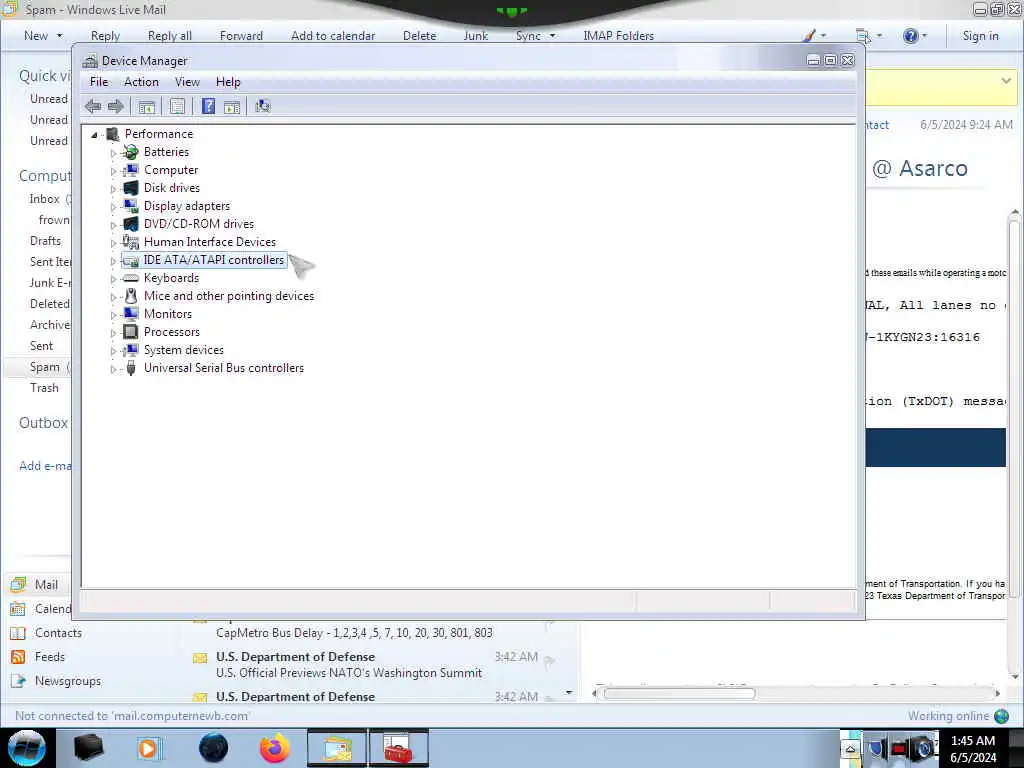Screen dimensions: 1024x768
Task: Switch to Newsgroups in Windows Live Mail
Action: click(68, 681)
